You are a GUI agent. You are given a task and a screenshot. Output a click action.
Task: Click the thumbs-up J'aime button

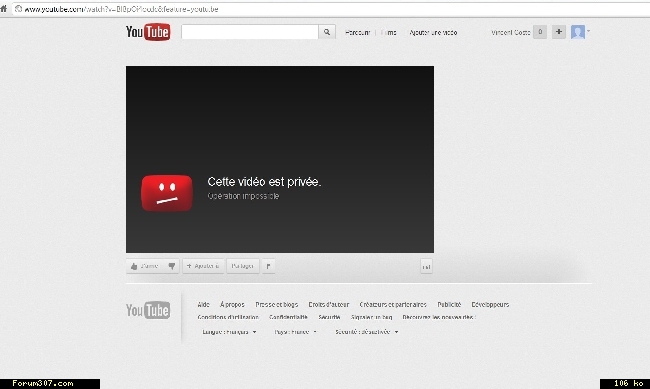point(146,266)
